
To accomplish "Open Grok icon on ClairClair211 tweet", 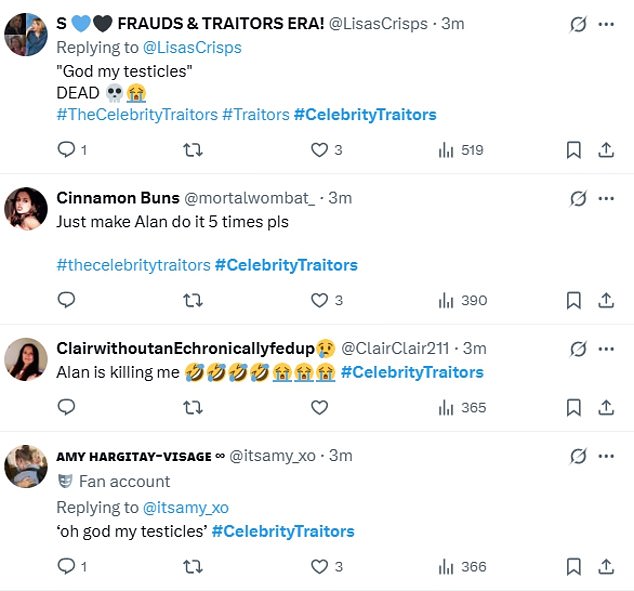I will coord(577,348).
